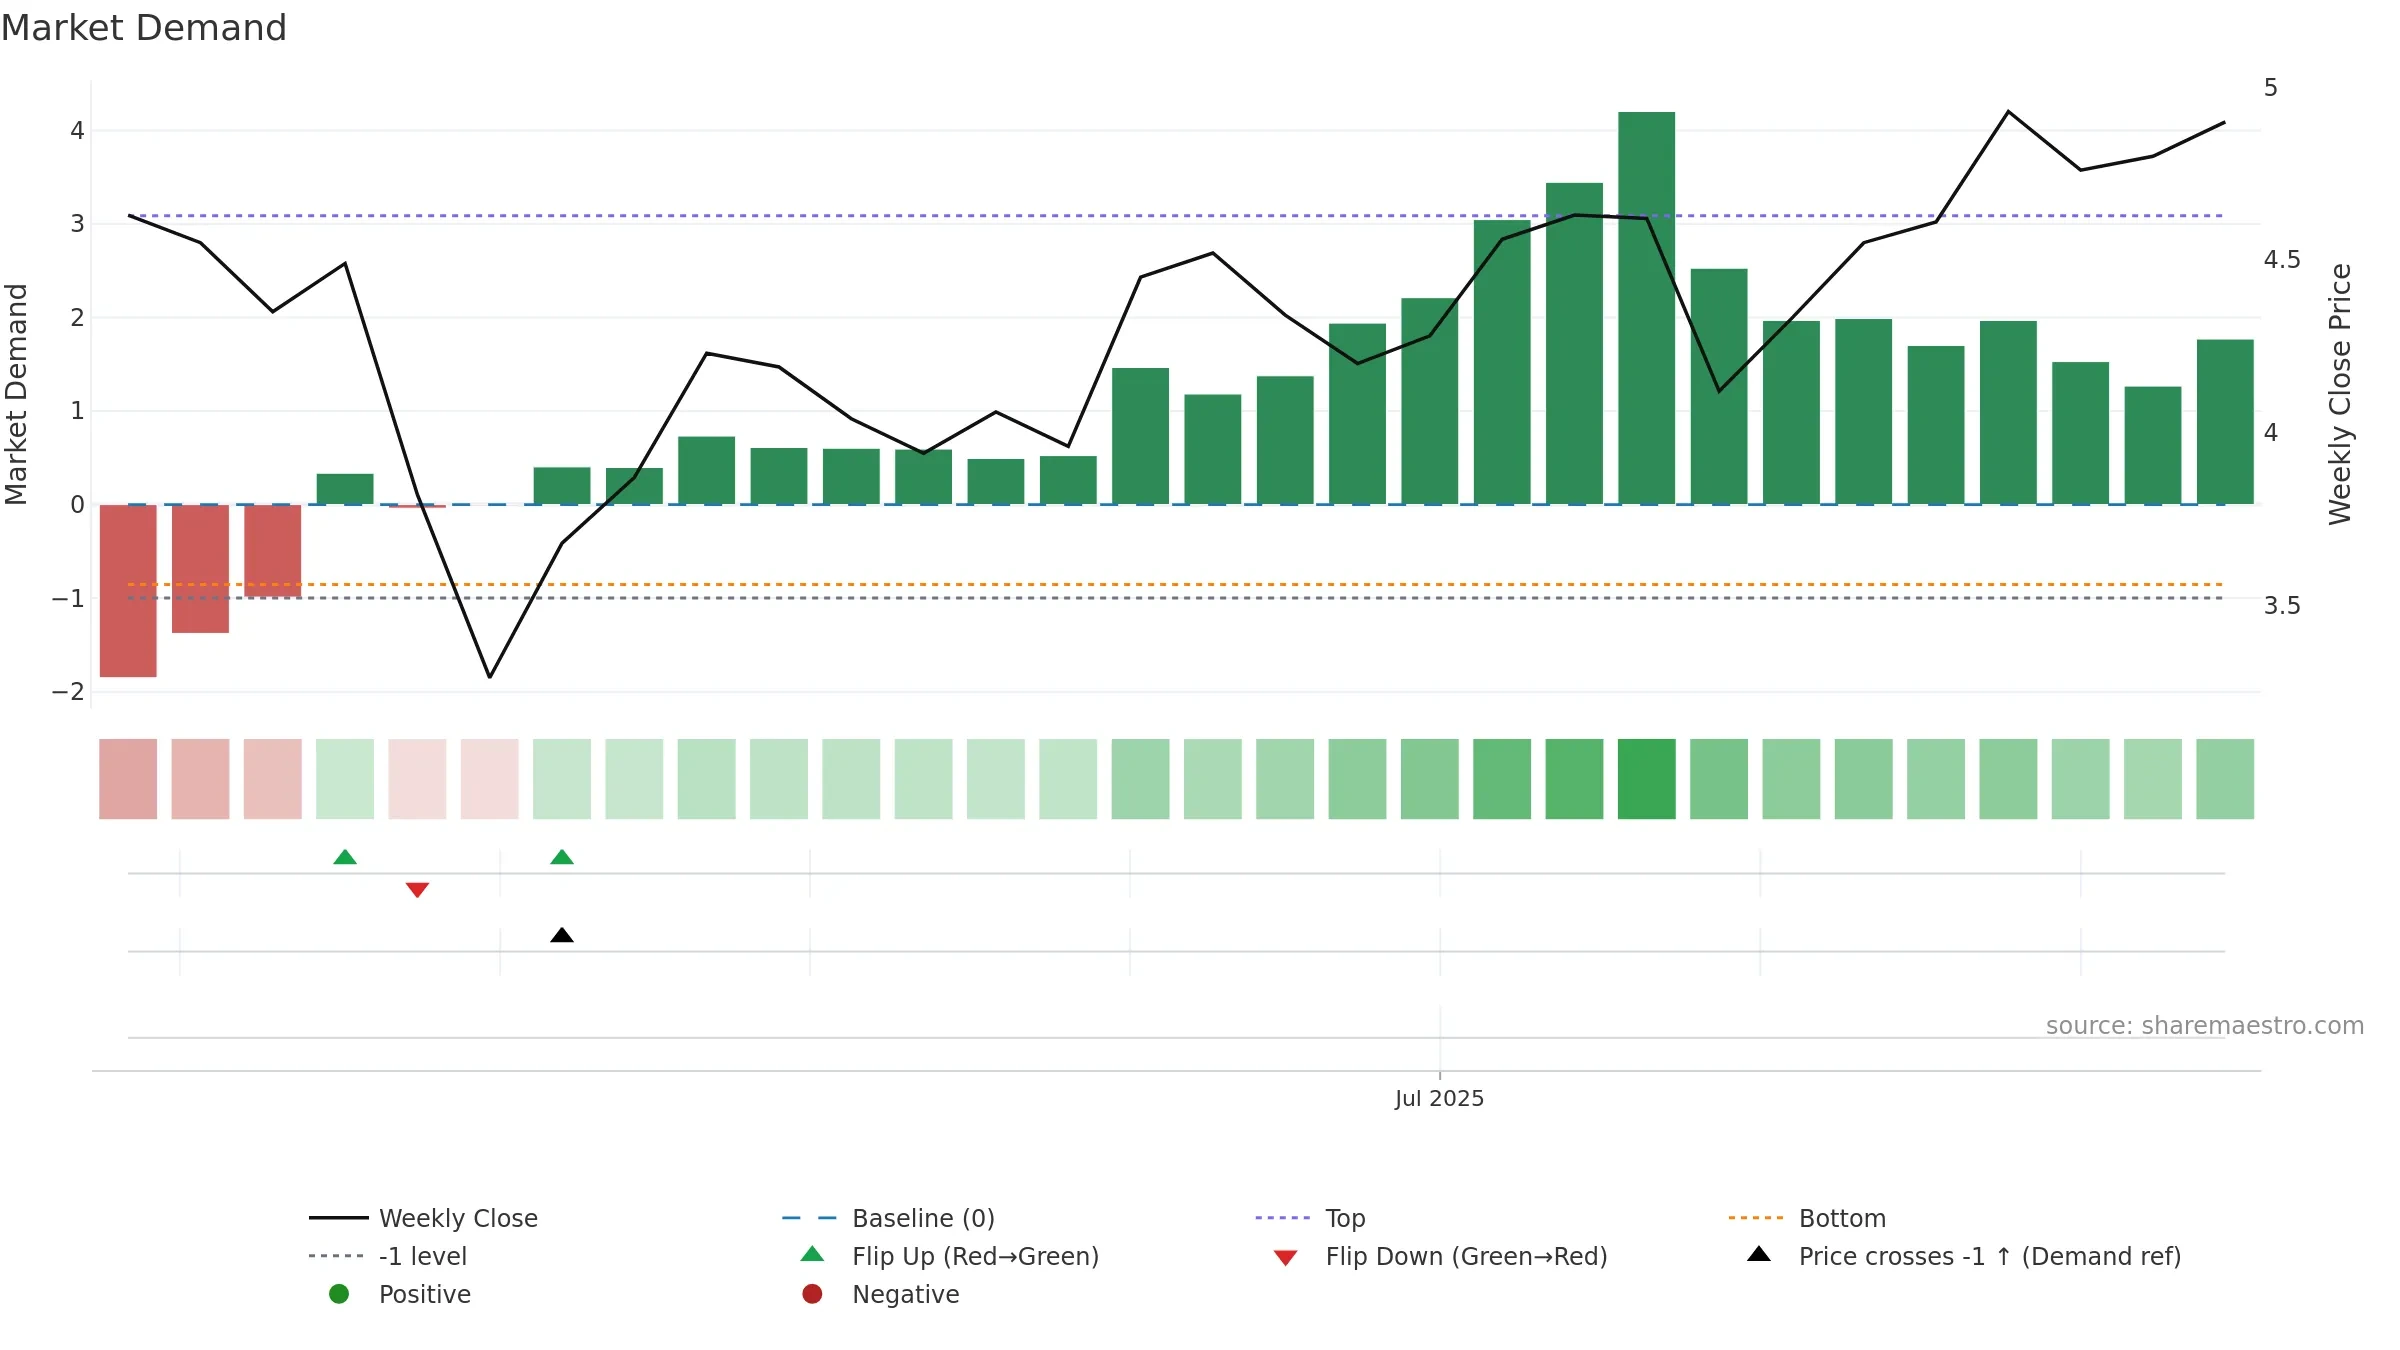Click the Jul 2025 axis label
The height and width of the screenshot is (1350, 2400).
pyautogui.click(x=1439, y=1099)
